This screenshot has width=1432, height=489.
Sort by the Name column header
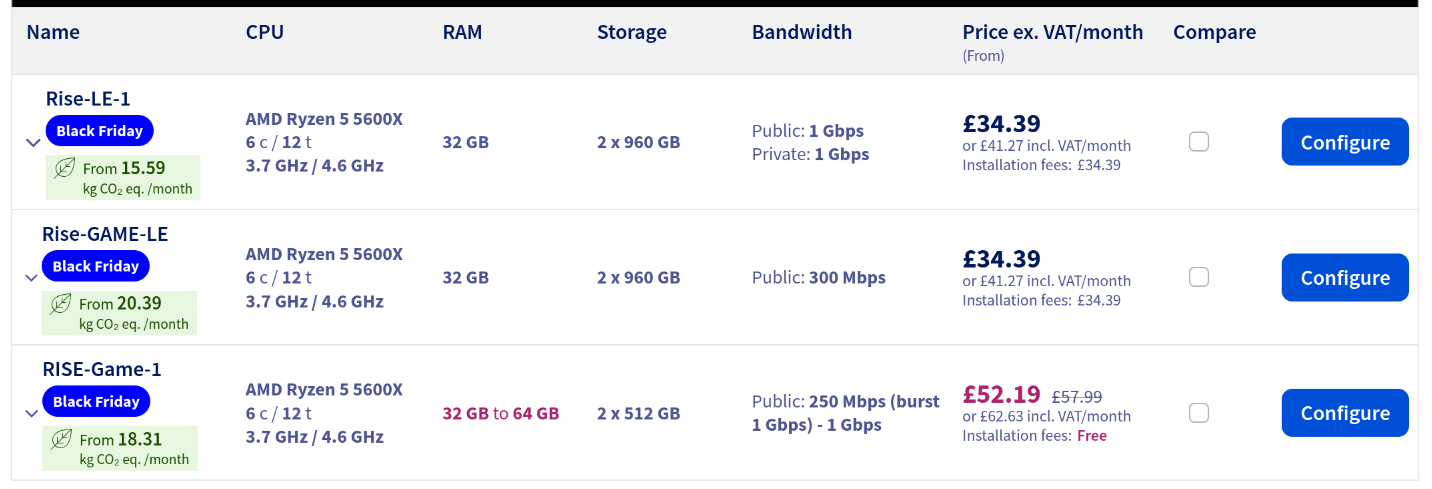[53, 32]
